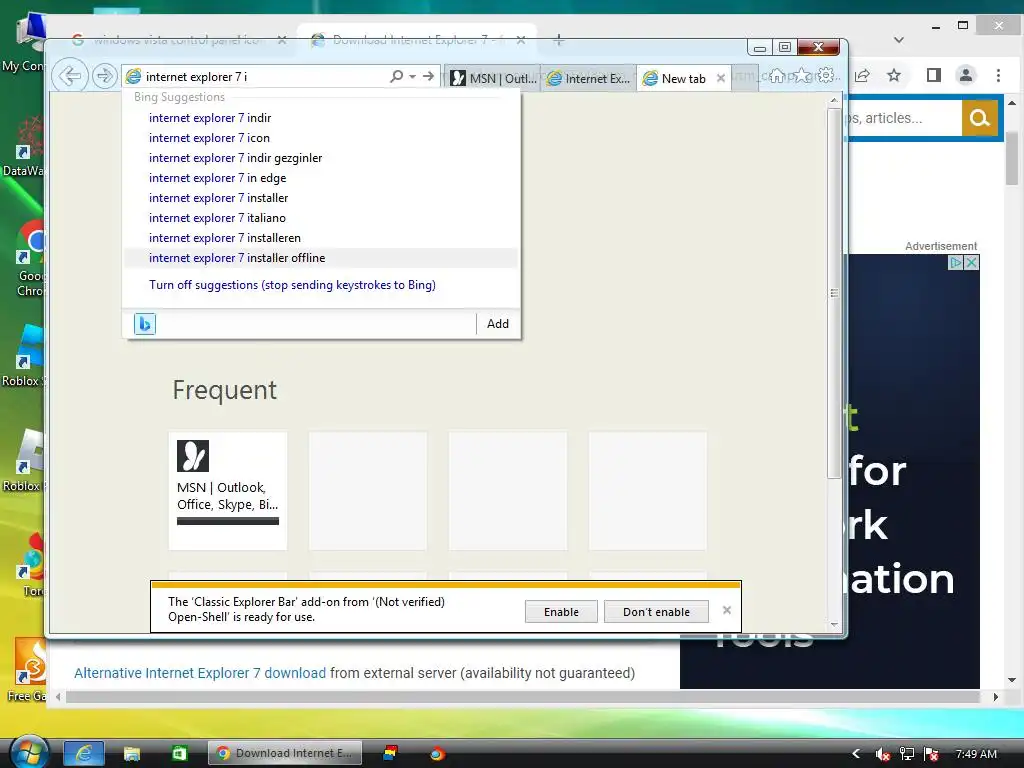
Task: Click Chrome vertical scrollbar thumb
Action: click(x=1012, y=158)
